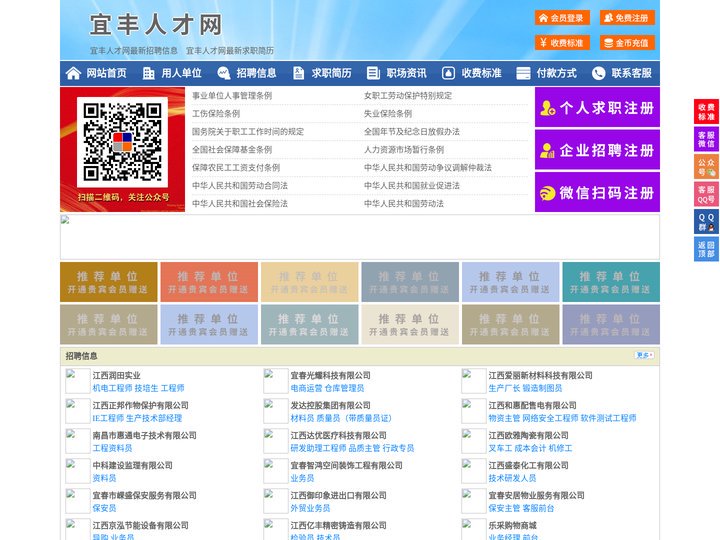
Task: Click the logo thumbnail of 江西爱丽新材料科技有限公司
Action: 473,381
